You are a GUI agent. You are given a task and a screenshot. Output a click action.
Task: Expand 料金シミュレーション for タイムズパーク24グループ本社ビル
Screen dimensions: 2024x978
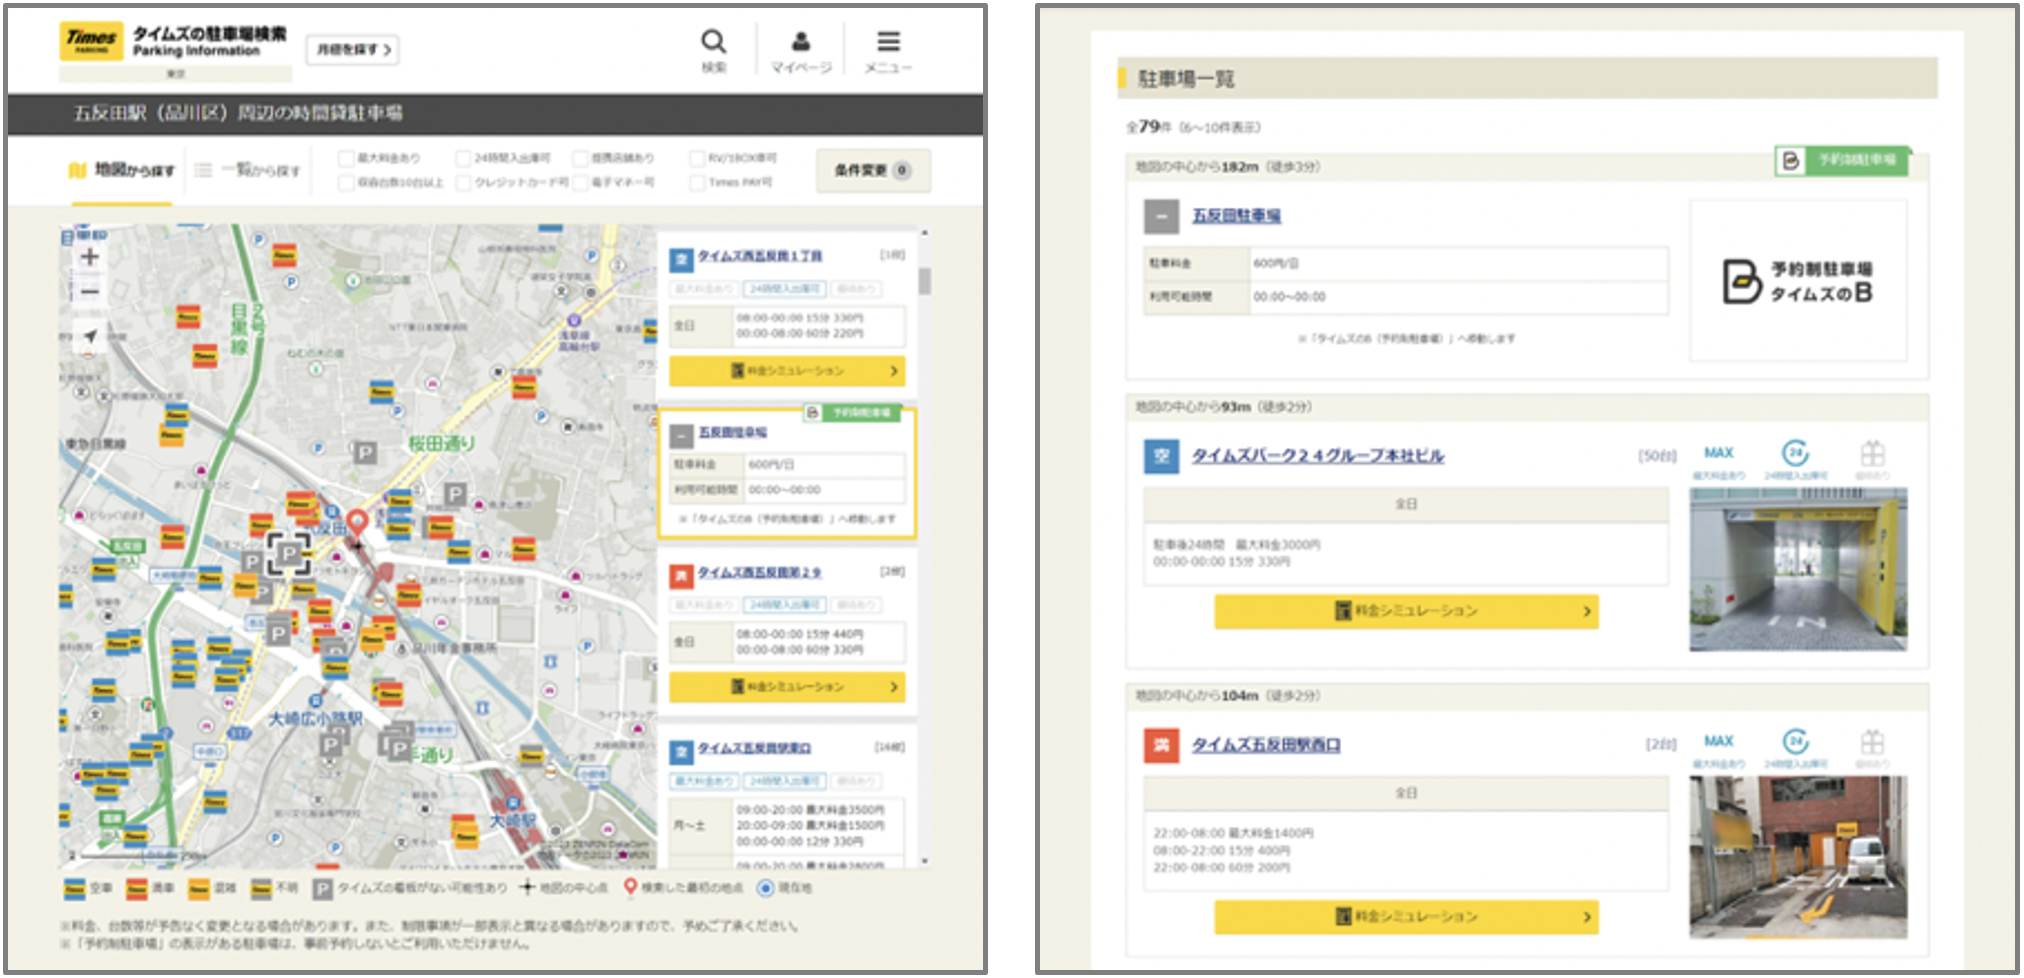pos(1406,611)
